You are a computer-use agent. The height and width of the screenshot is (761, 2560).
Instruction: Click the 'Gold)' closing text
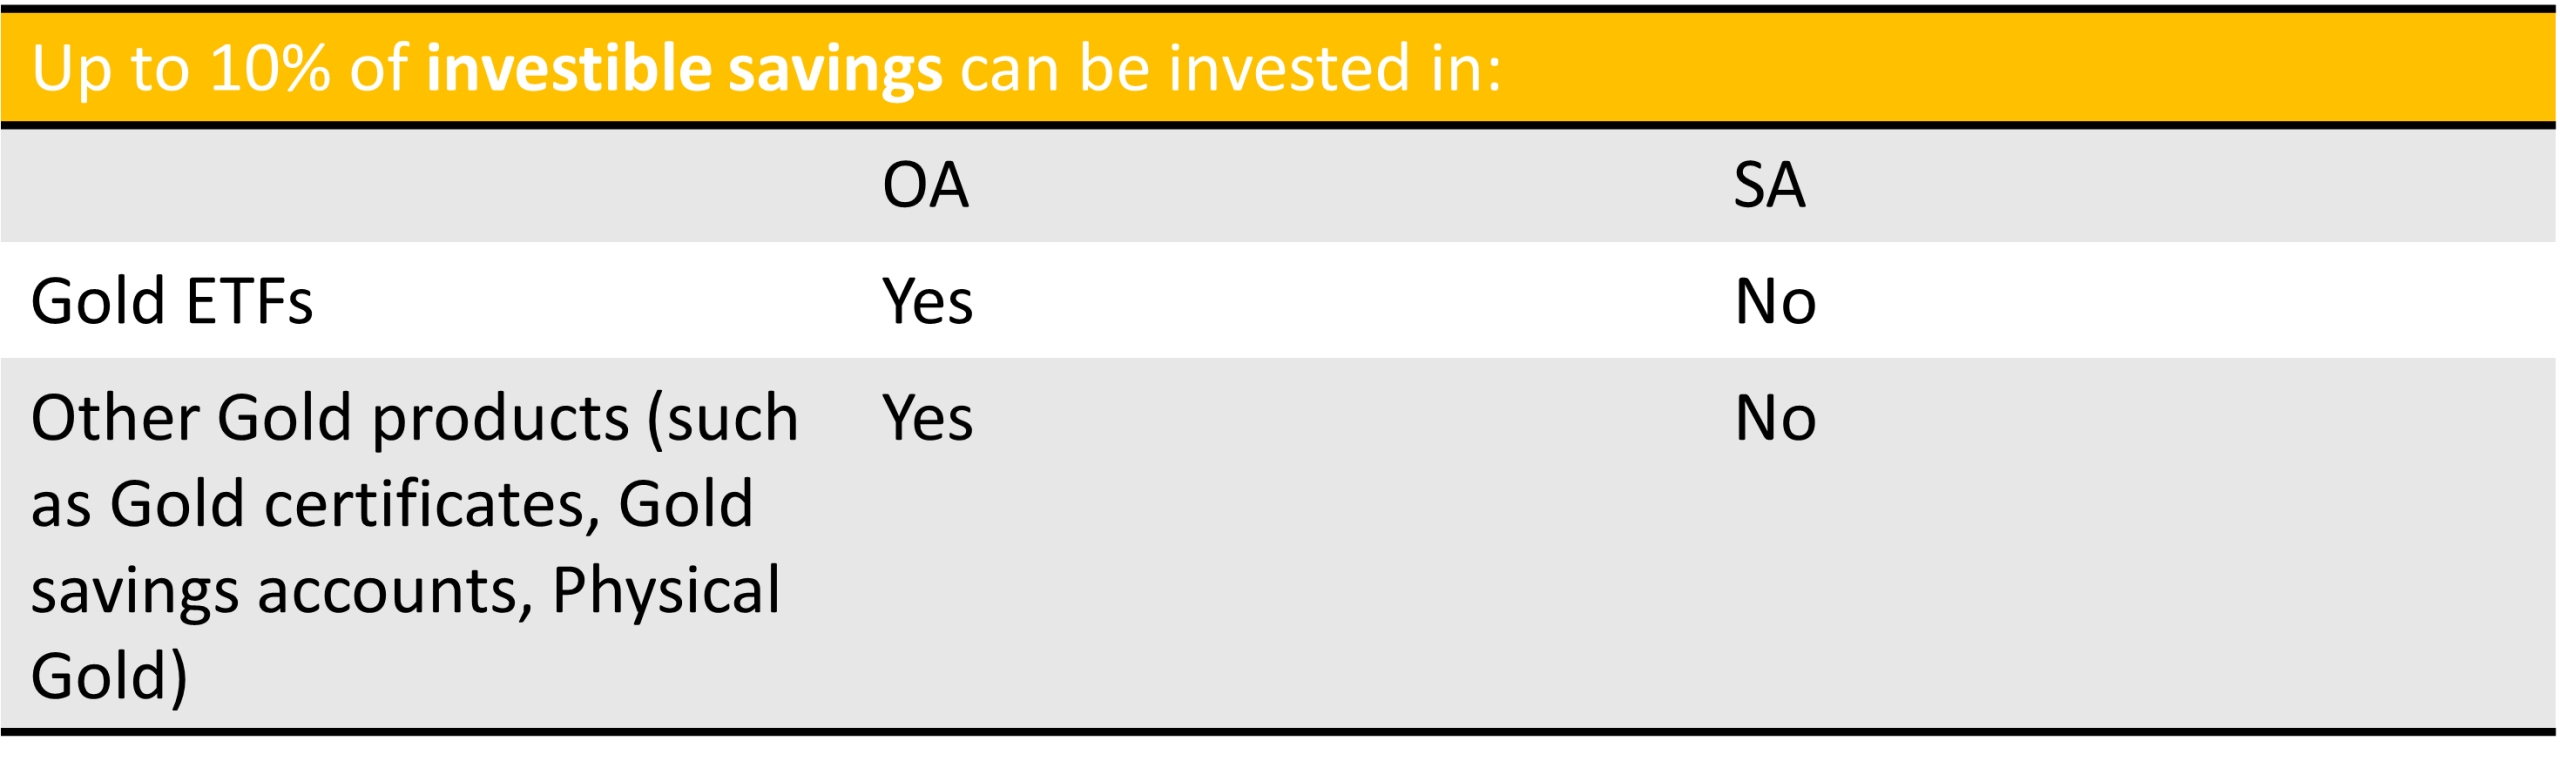click(x=110, y=678)
